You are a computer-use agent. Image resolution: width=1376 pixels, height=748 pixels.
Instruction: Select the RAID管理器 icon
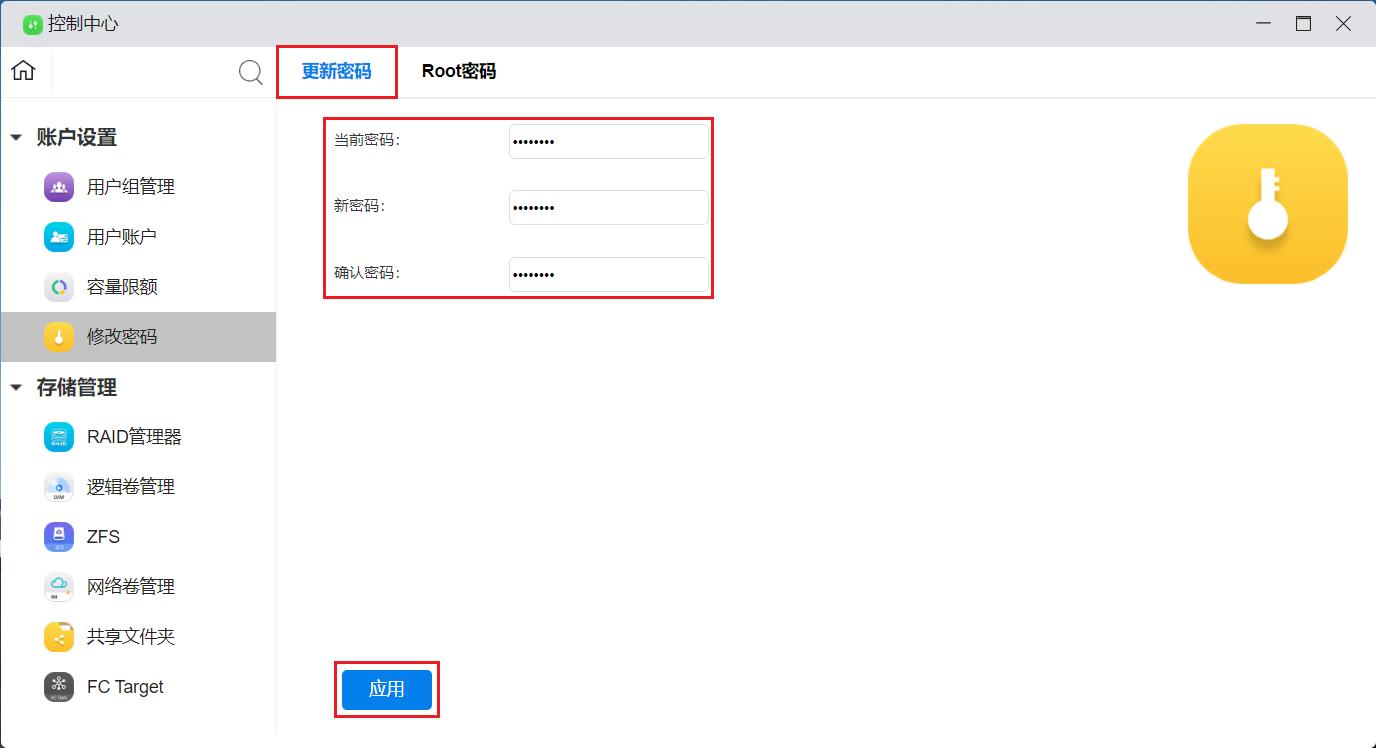tap(59, 437)
